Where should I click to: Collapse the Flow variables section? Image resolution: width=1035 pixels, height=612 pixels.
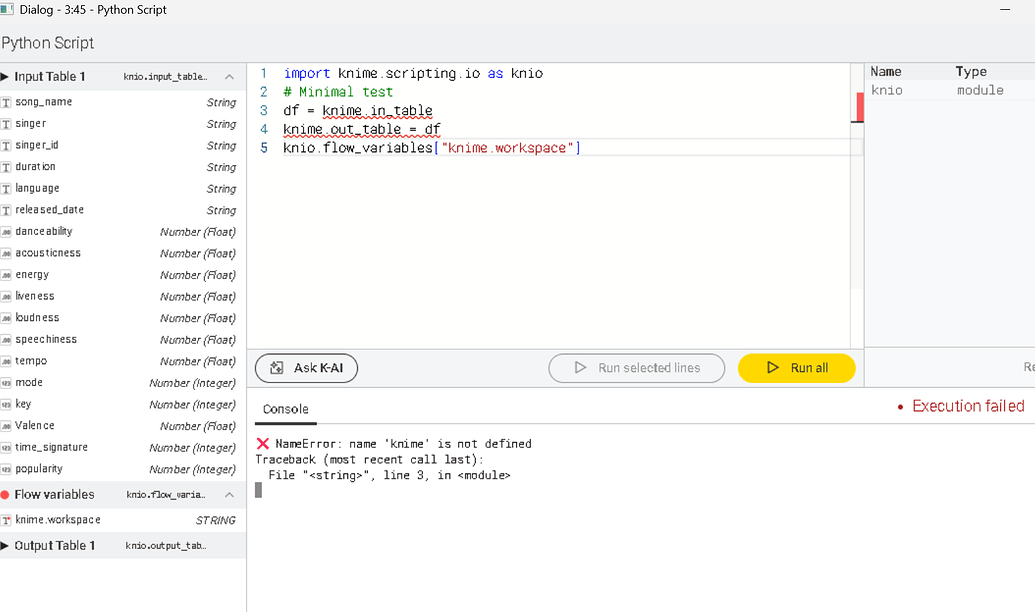[229, 494]
